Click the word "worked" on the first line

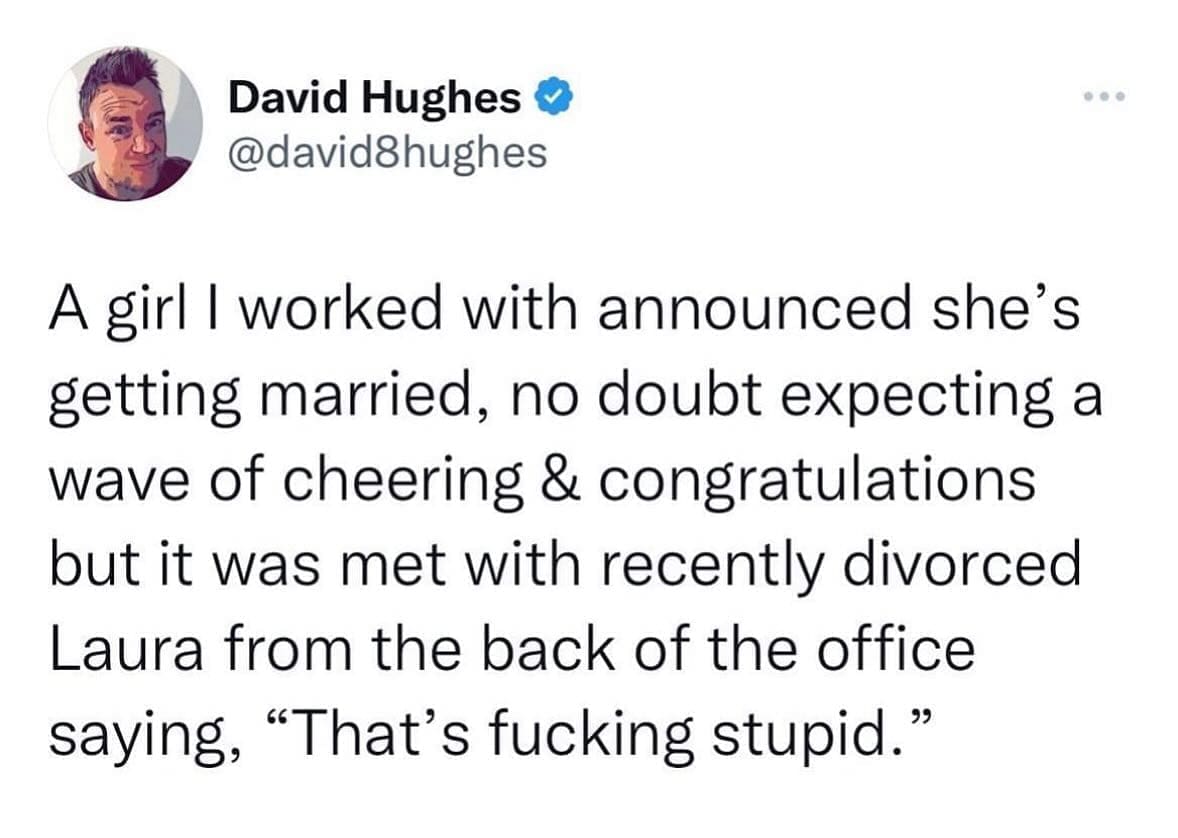348,314
